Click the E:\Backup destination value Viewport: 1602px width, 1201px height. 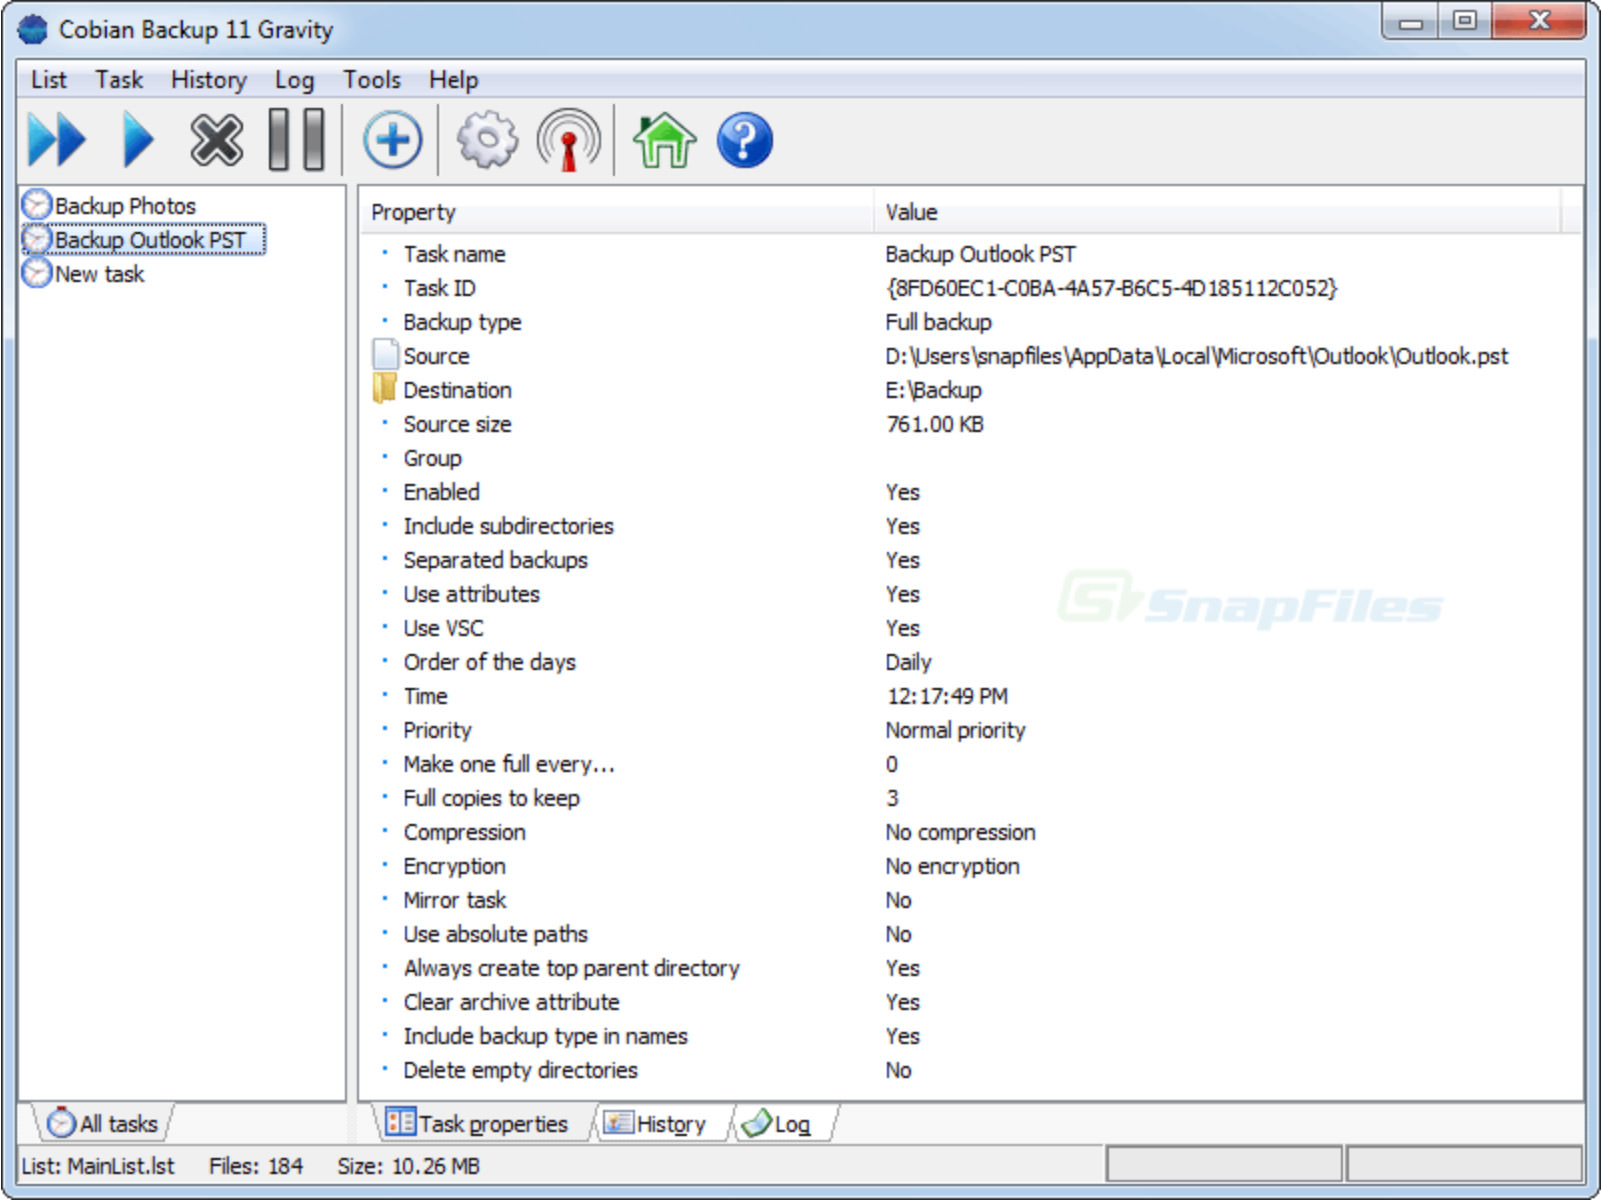933,390
